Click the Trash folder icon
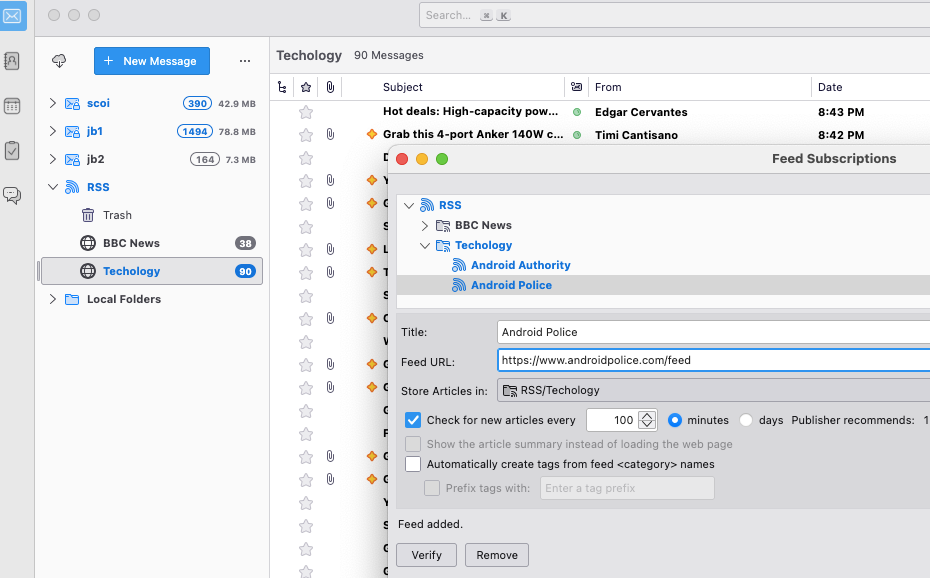The image size is (930, 578). click(88, 215)
